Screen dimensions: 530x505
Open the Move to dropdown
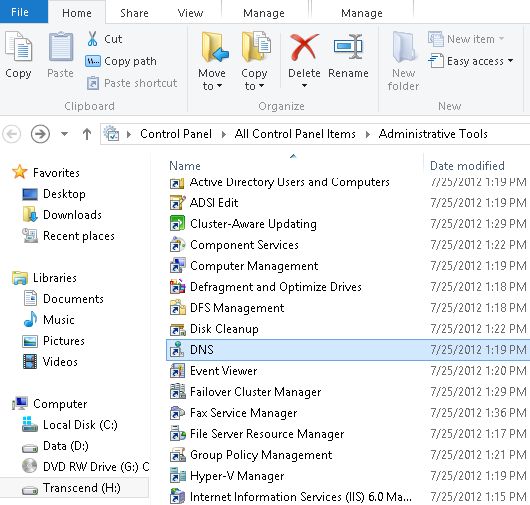coord(212,79)
